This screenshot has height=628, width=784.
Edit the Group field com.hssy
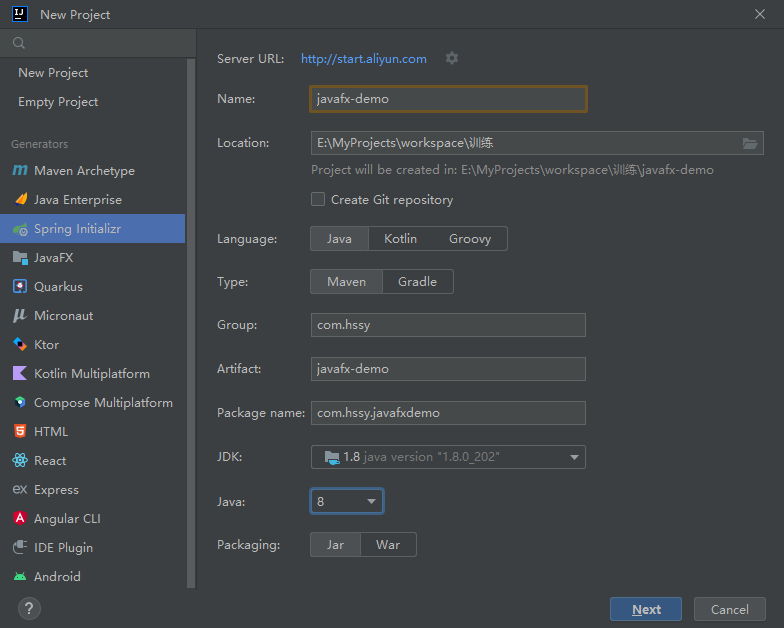(448, 325)
